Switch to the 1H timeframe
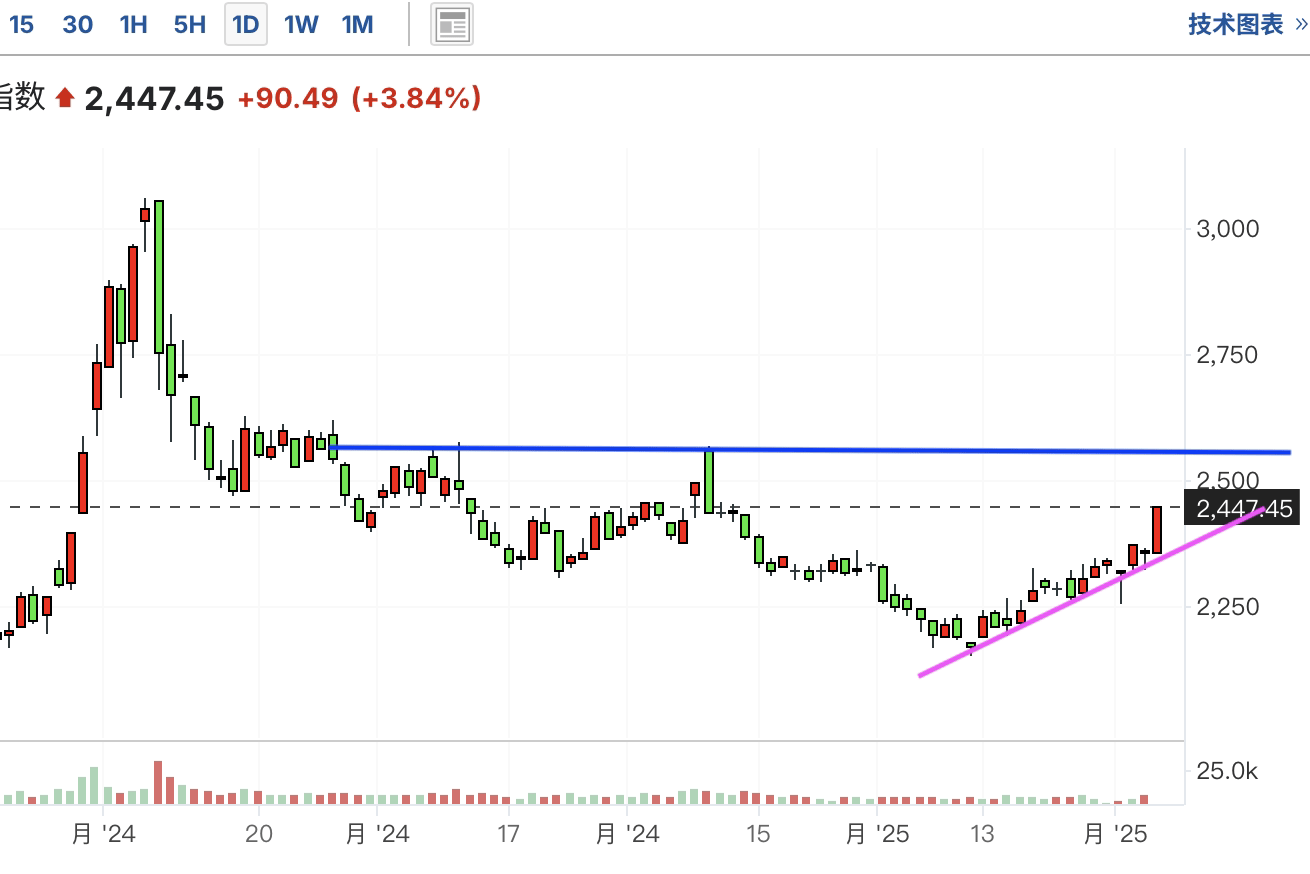1310x874 pixels. [x=133, y=24]
